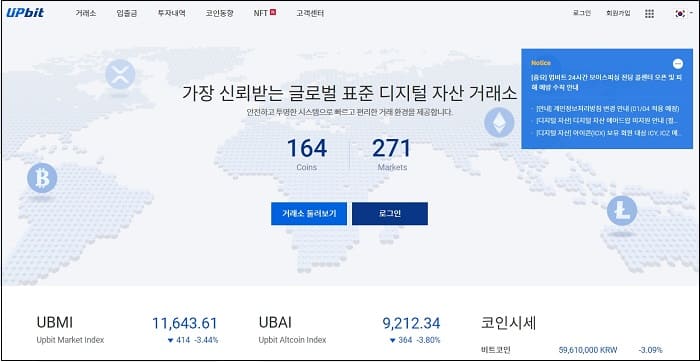The image size is (700, 362).
Task: Open the 디지털 자산 에어드랍 notice
Action: click(x=607, y=121)
